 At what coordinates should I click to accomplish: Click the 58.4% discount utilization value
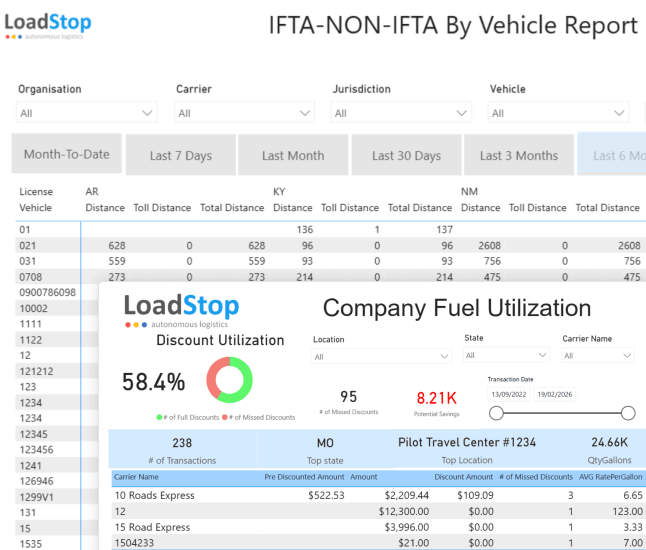(153, 381)
